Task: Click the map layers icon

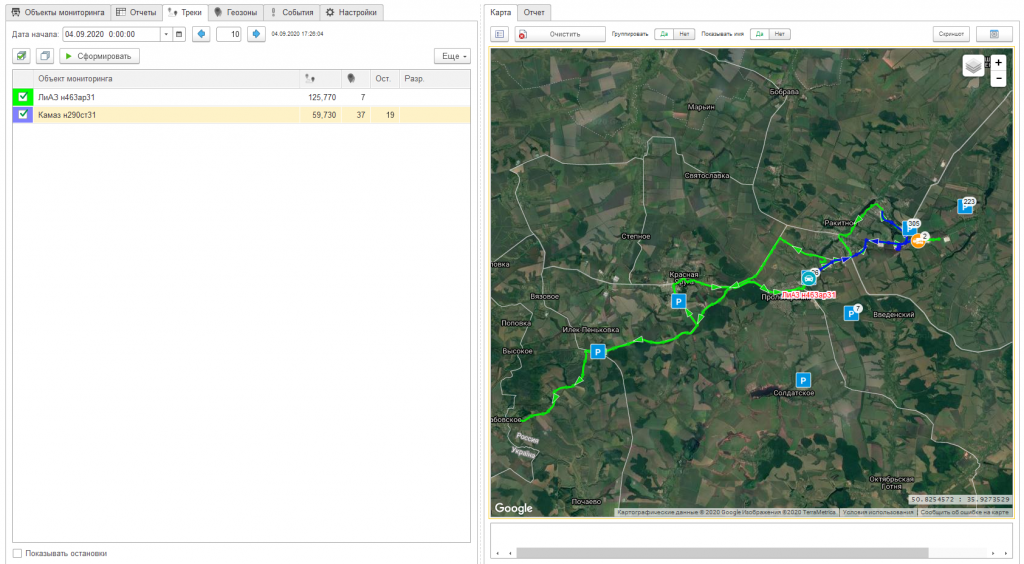Action: (x=974, y=66)
